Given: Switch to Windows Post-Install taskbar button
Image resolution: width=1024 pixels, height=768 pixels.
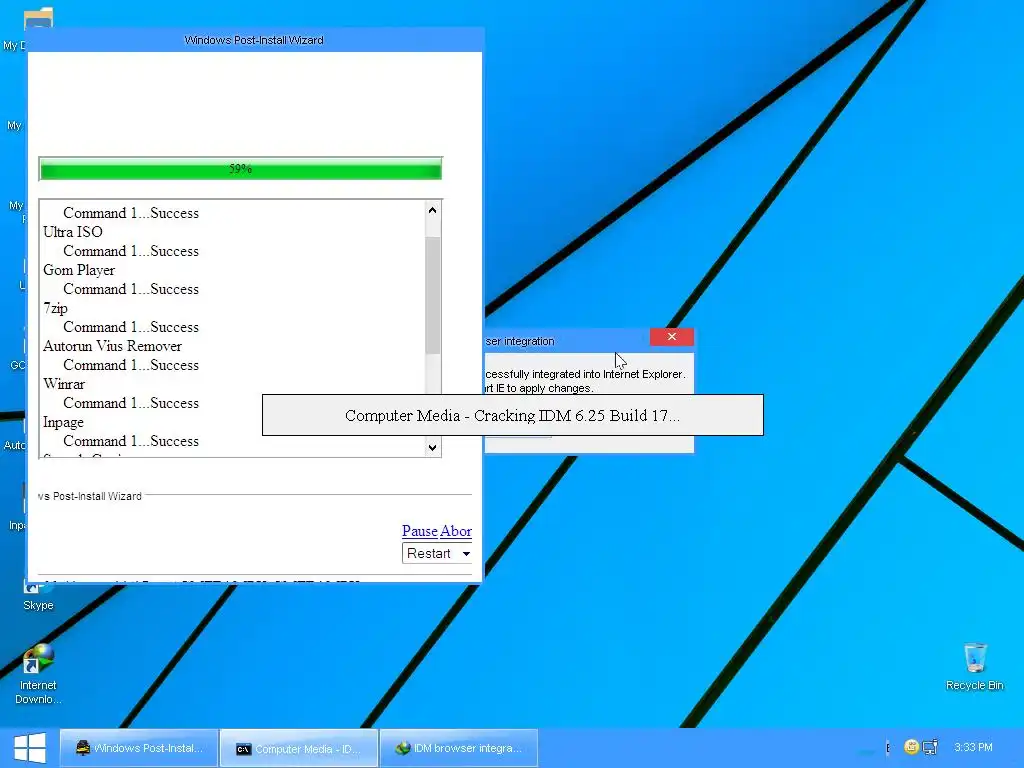Looking at the screenshot, I should pos(139,748).
